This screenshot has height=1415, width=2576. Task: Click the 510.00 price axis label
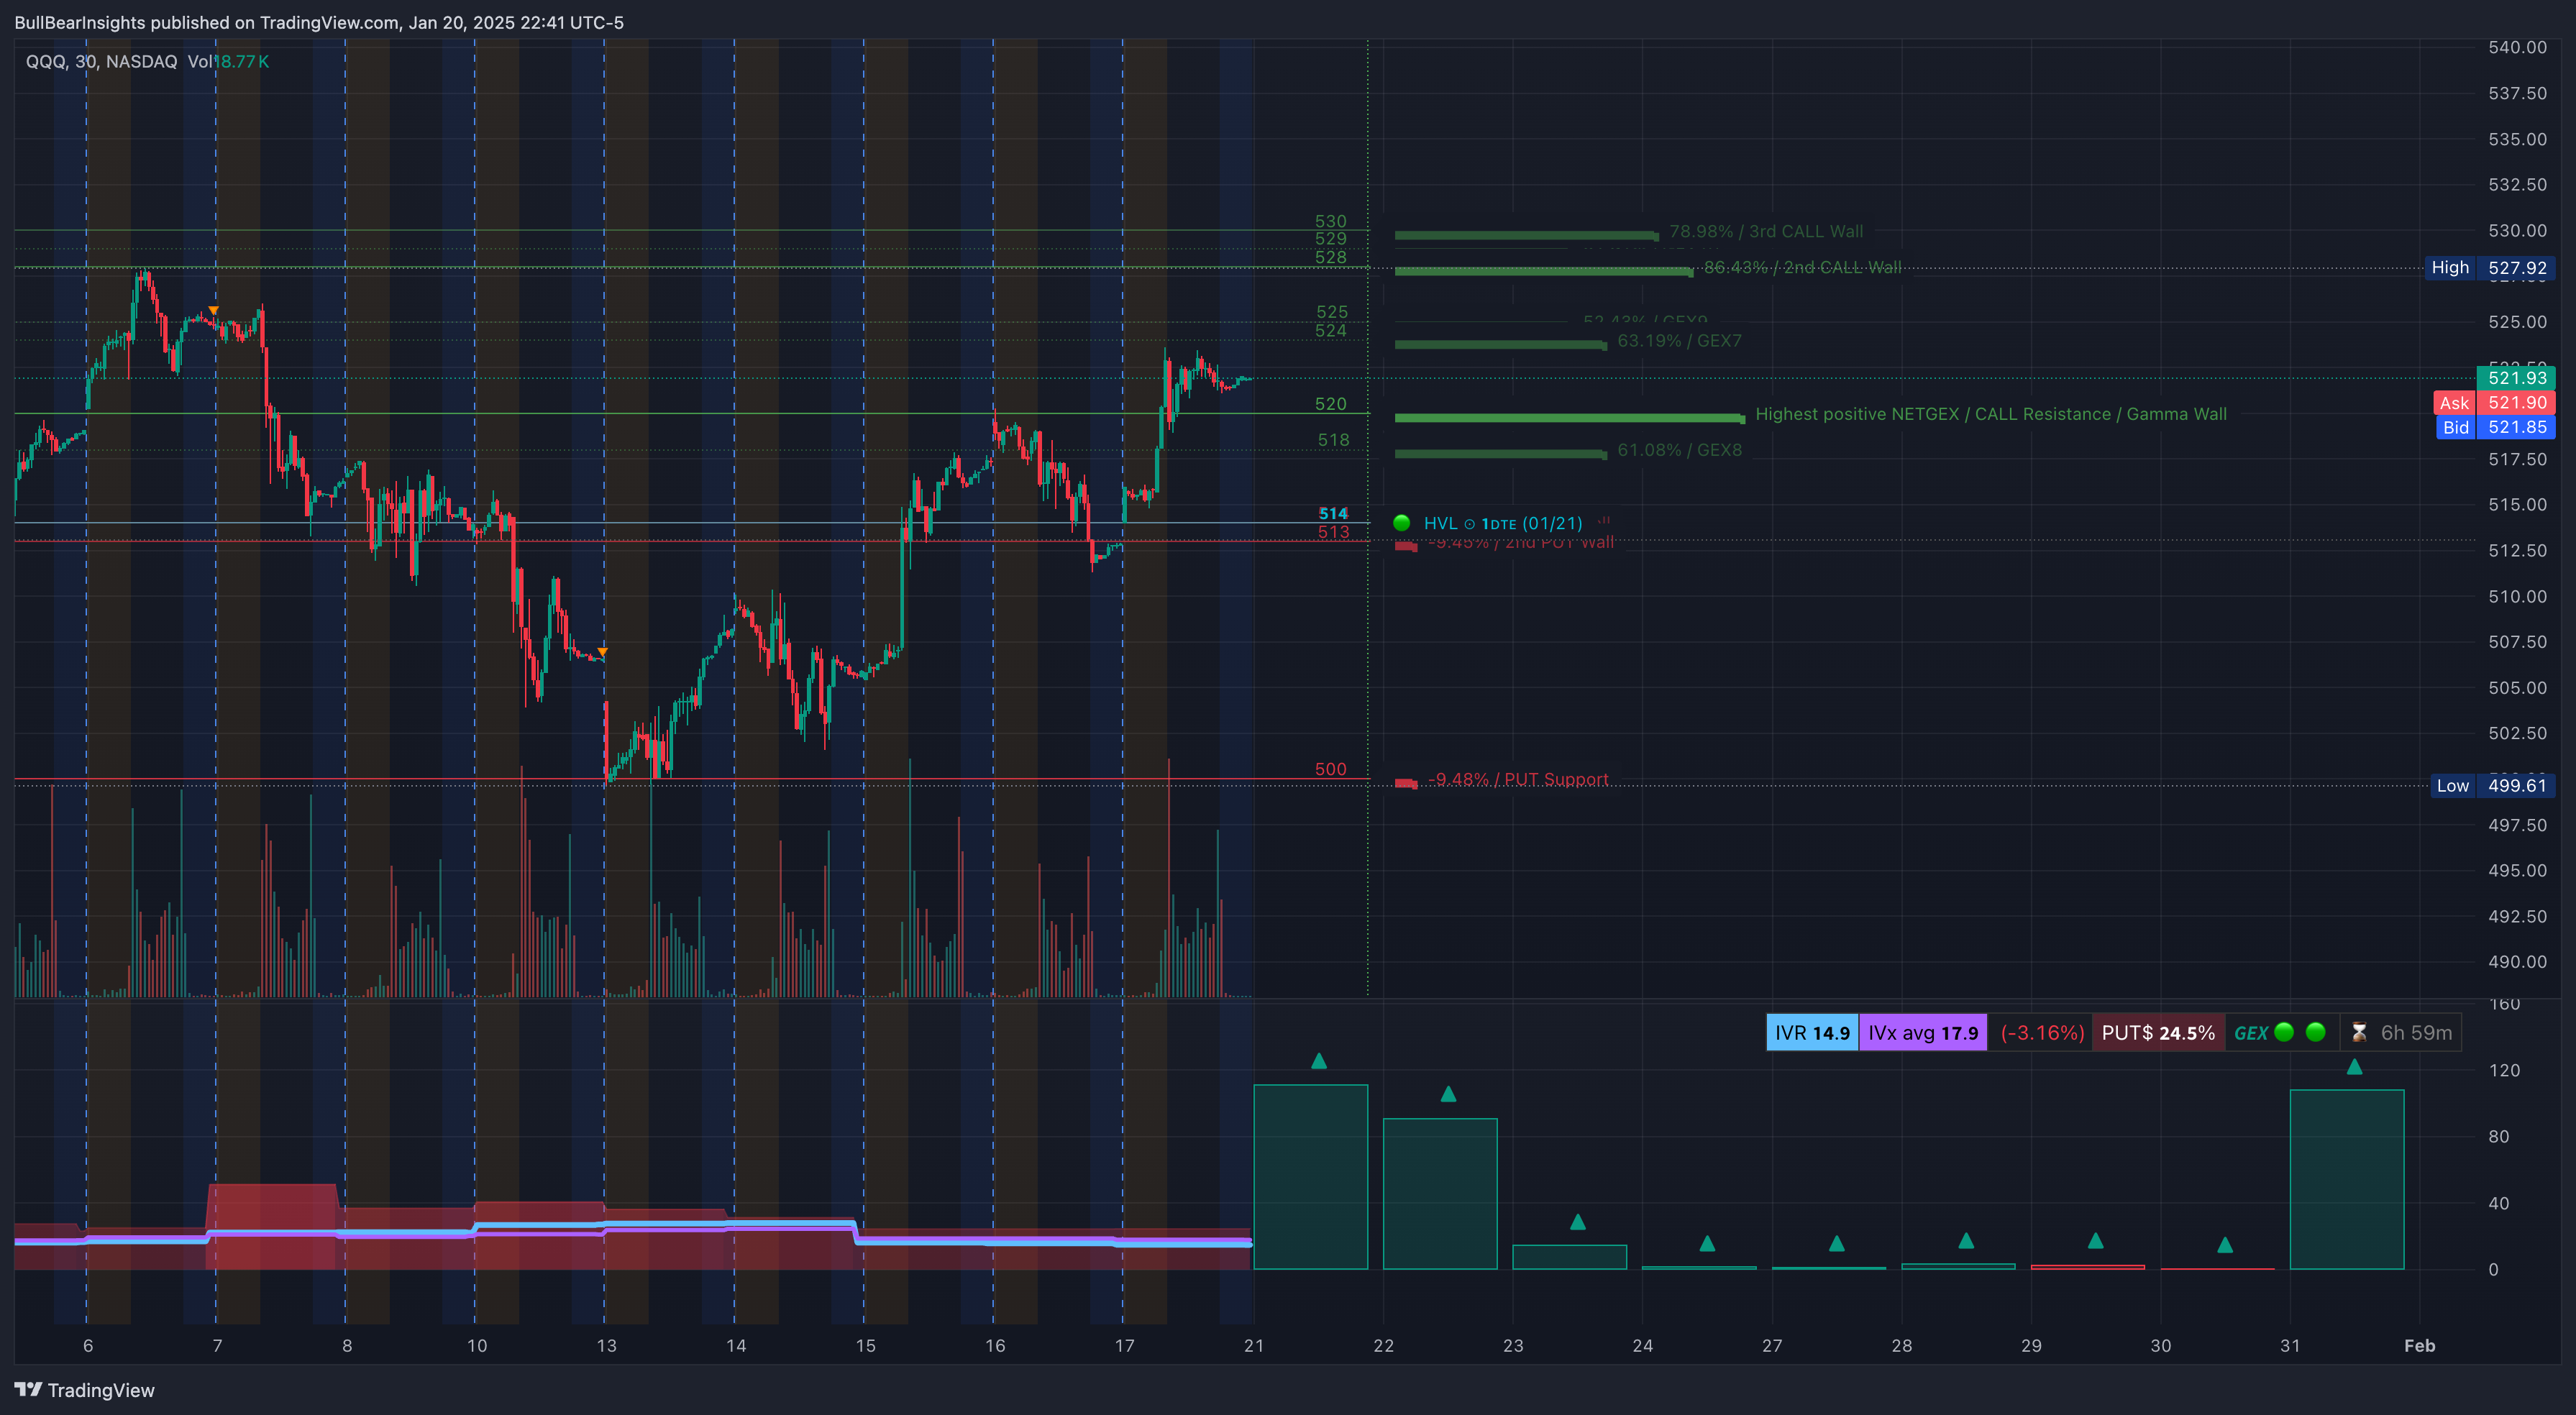coord(2517,596)
